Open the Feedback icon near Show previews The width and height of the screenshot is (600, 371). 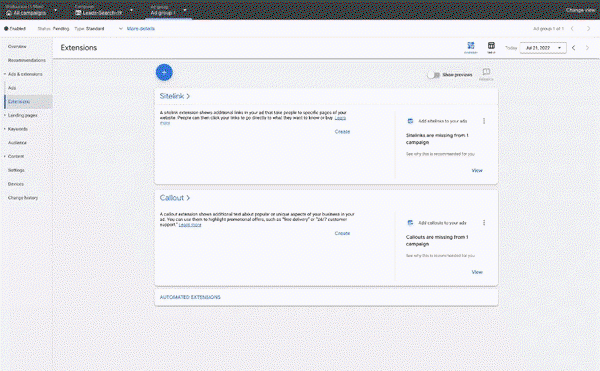(486, 74)
